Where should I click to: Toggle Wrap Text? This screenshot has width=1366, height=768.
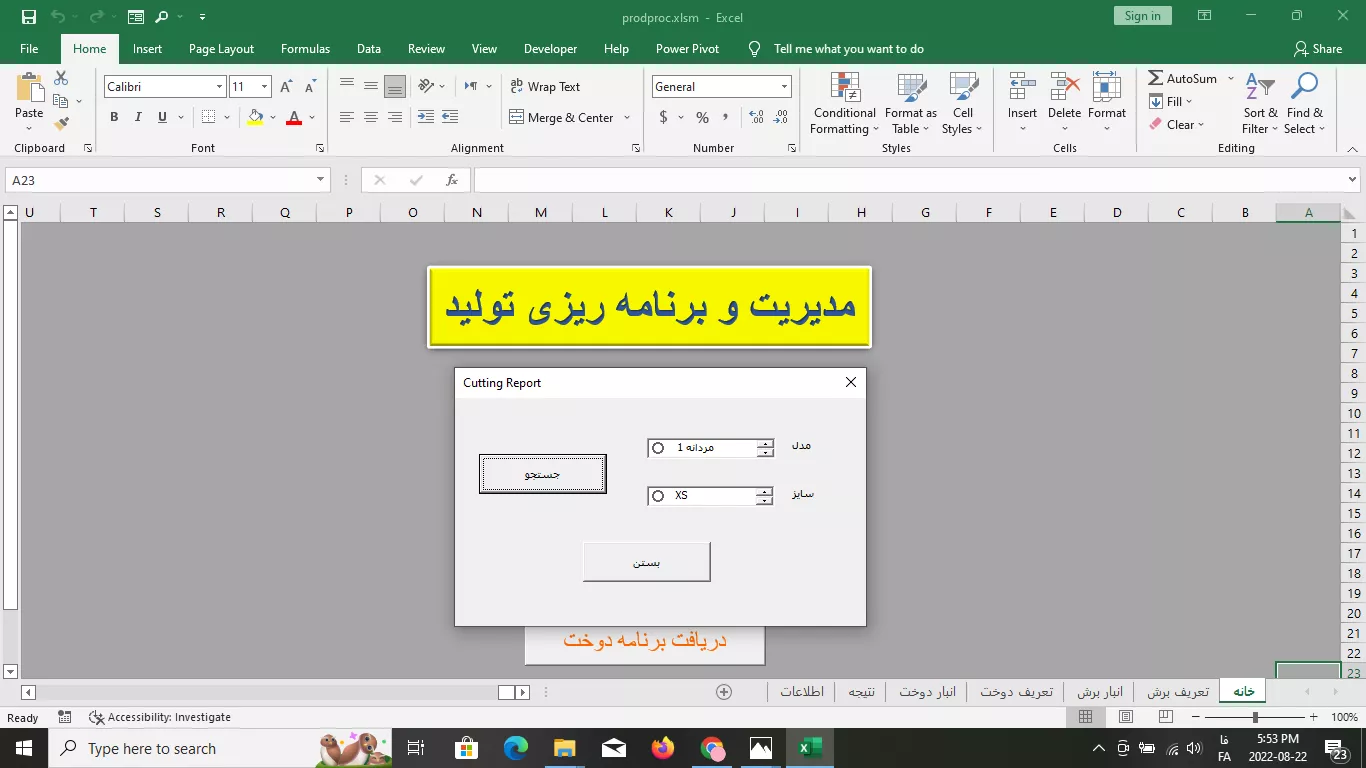545,87
